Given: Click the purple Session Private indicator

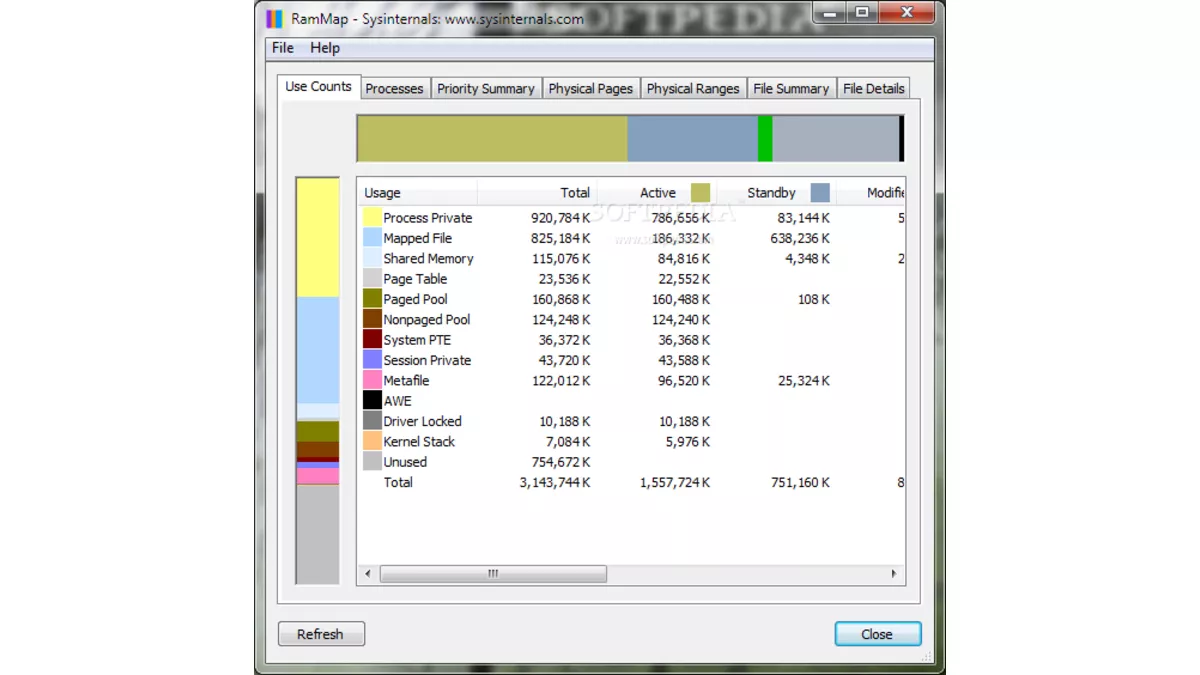Looking at the screenshot, I should [x=373, y=360].
